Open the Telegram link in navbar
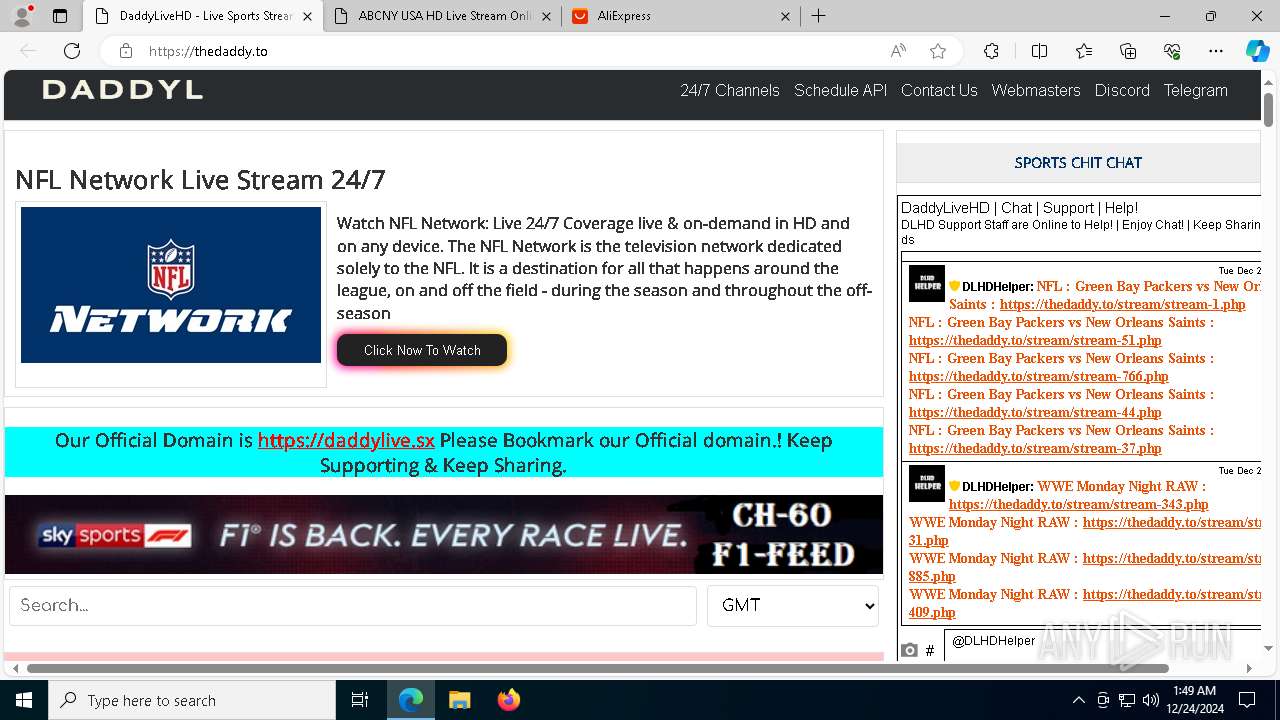1280x720 pixels. click(x=1195, y=90)
